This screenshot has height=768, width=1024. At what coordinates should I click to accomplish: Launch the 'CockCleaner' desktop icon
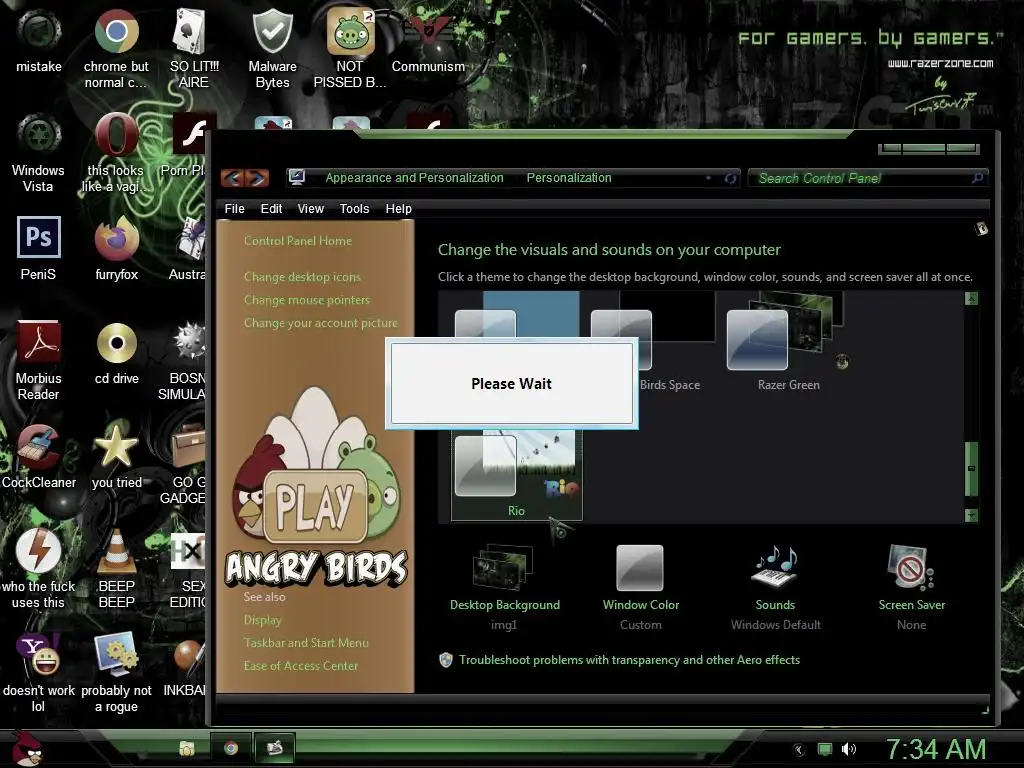[x=39, y=456]
